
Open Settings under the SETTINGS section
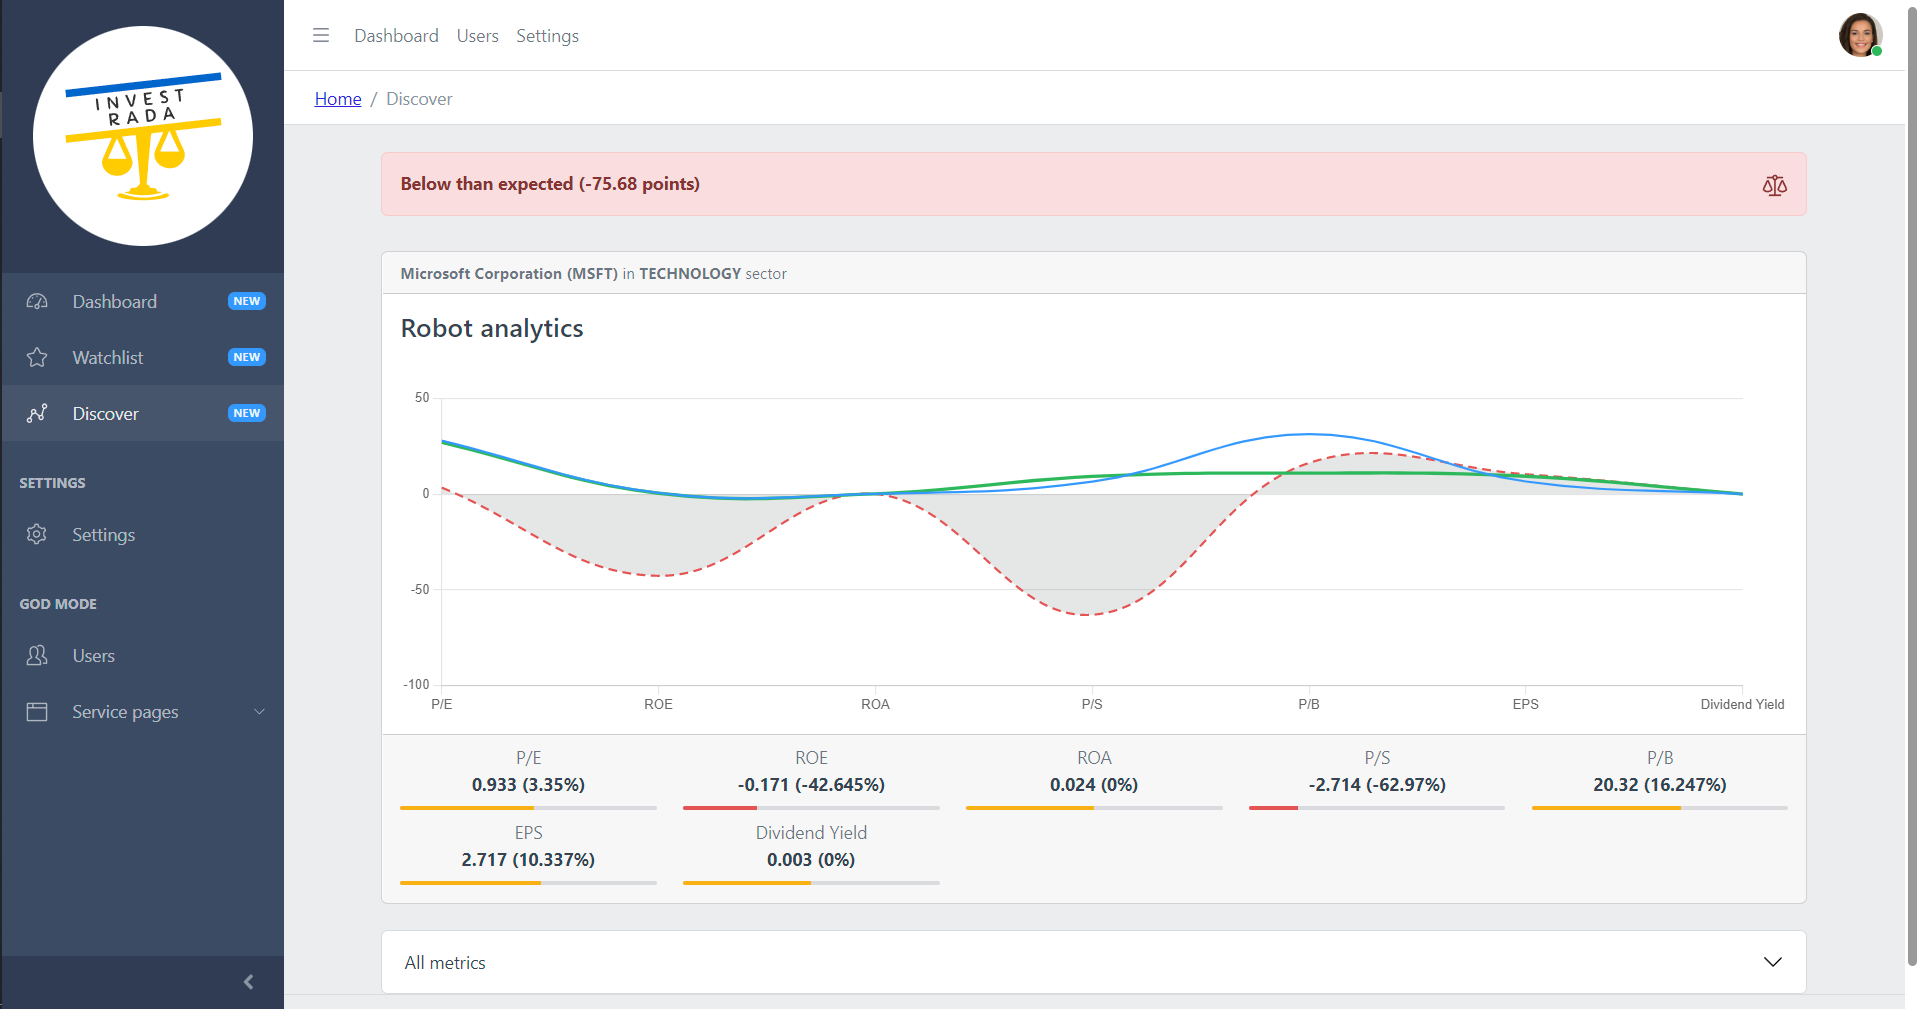[x=143, y=535]
